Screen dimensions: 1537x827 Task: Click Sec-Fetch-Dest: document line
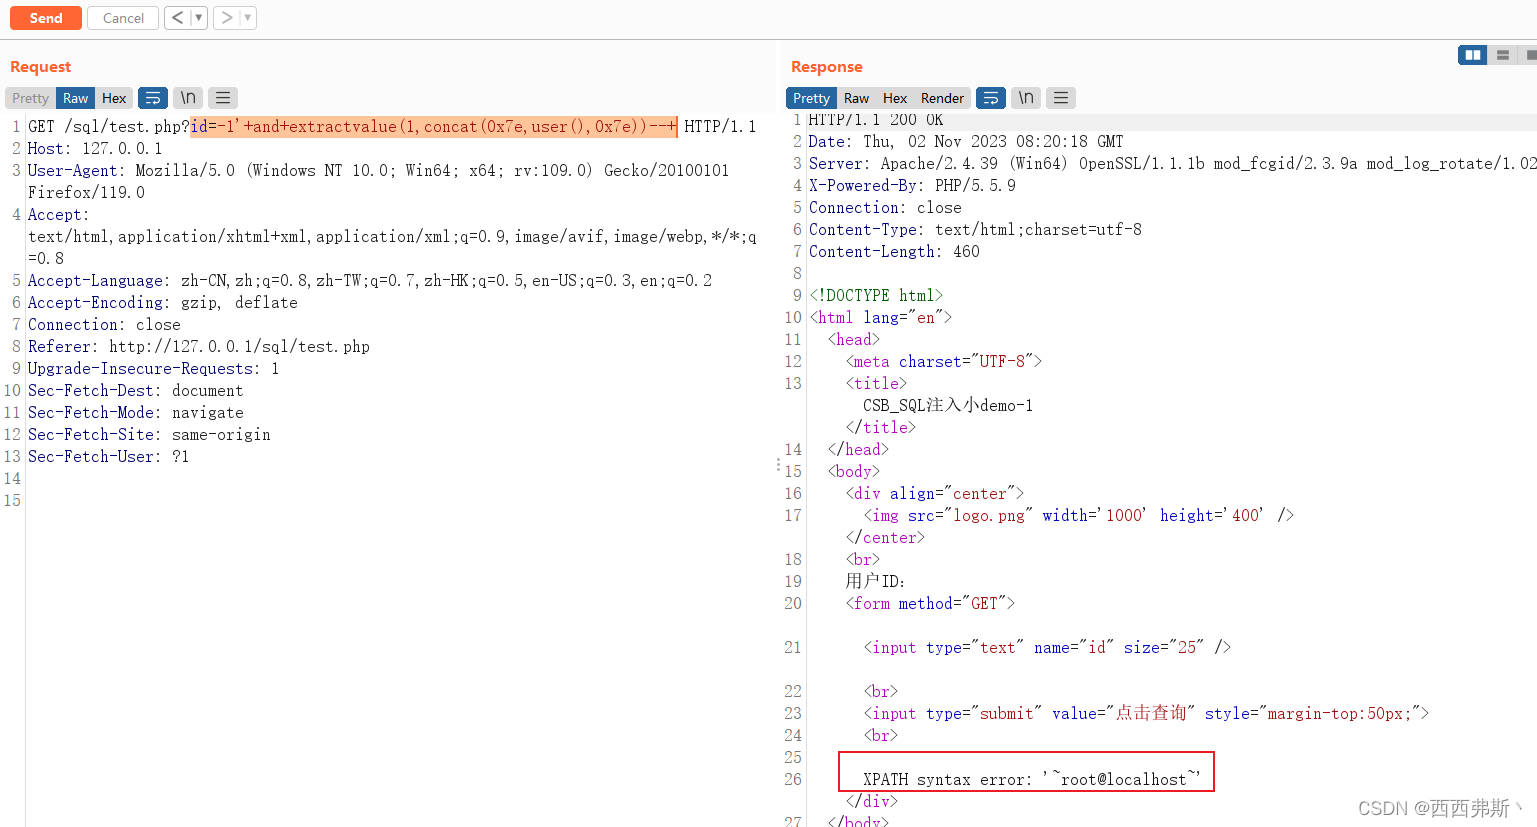tap(136, 390)
